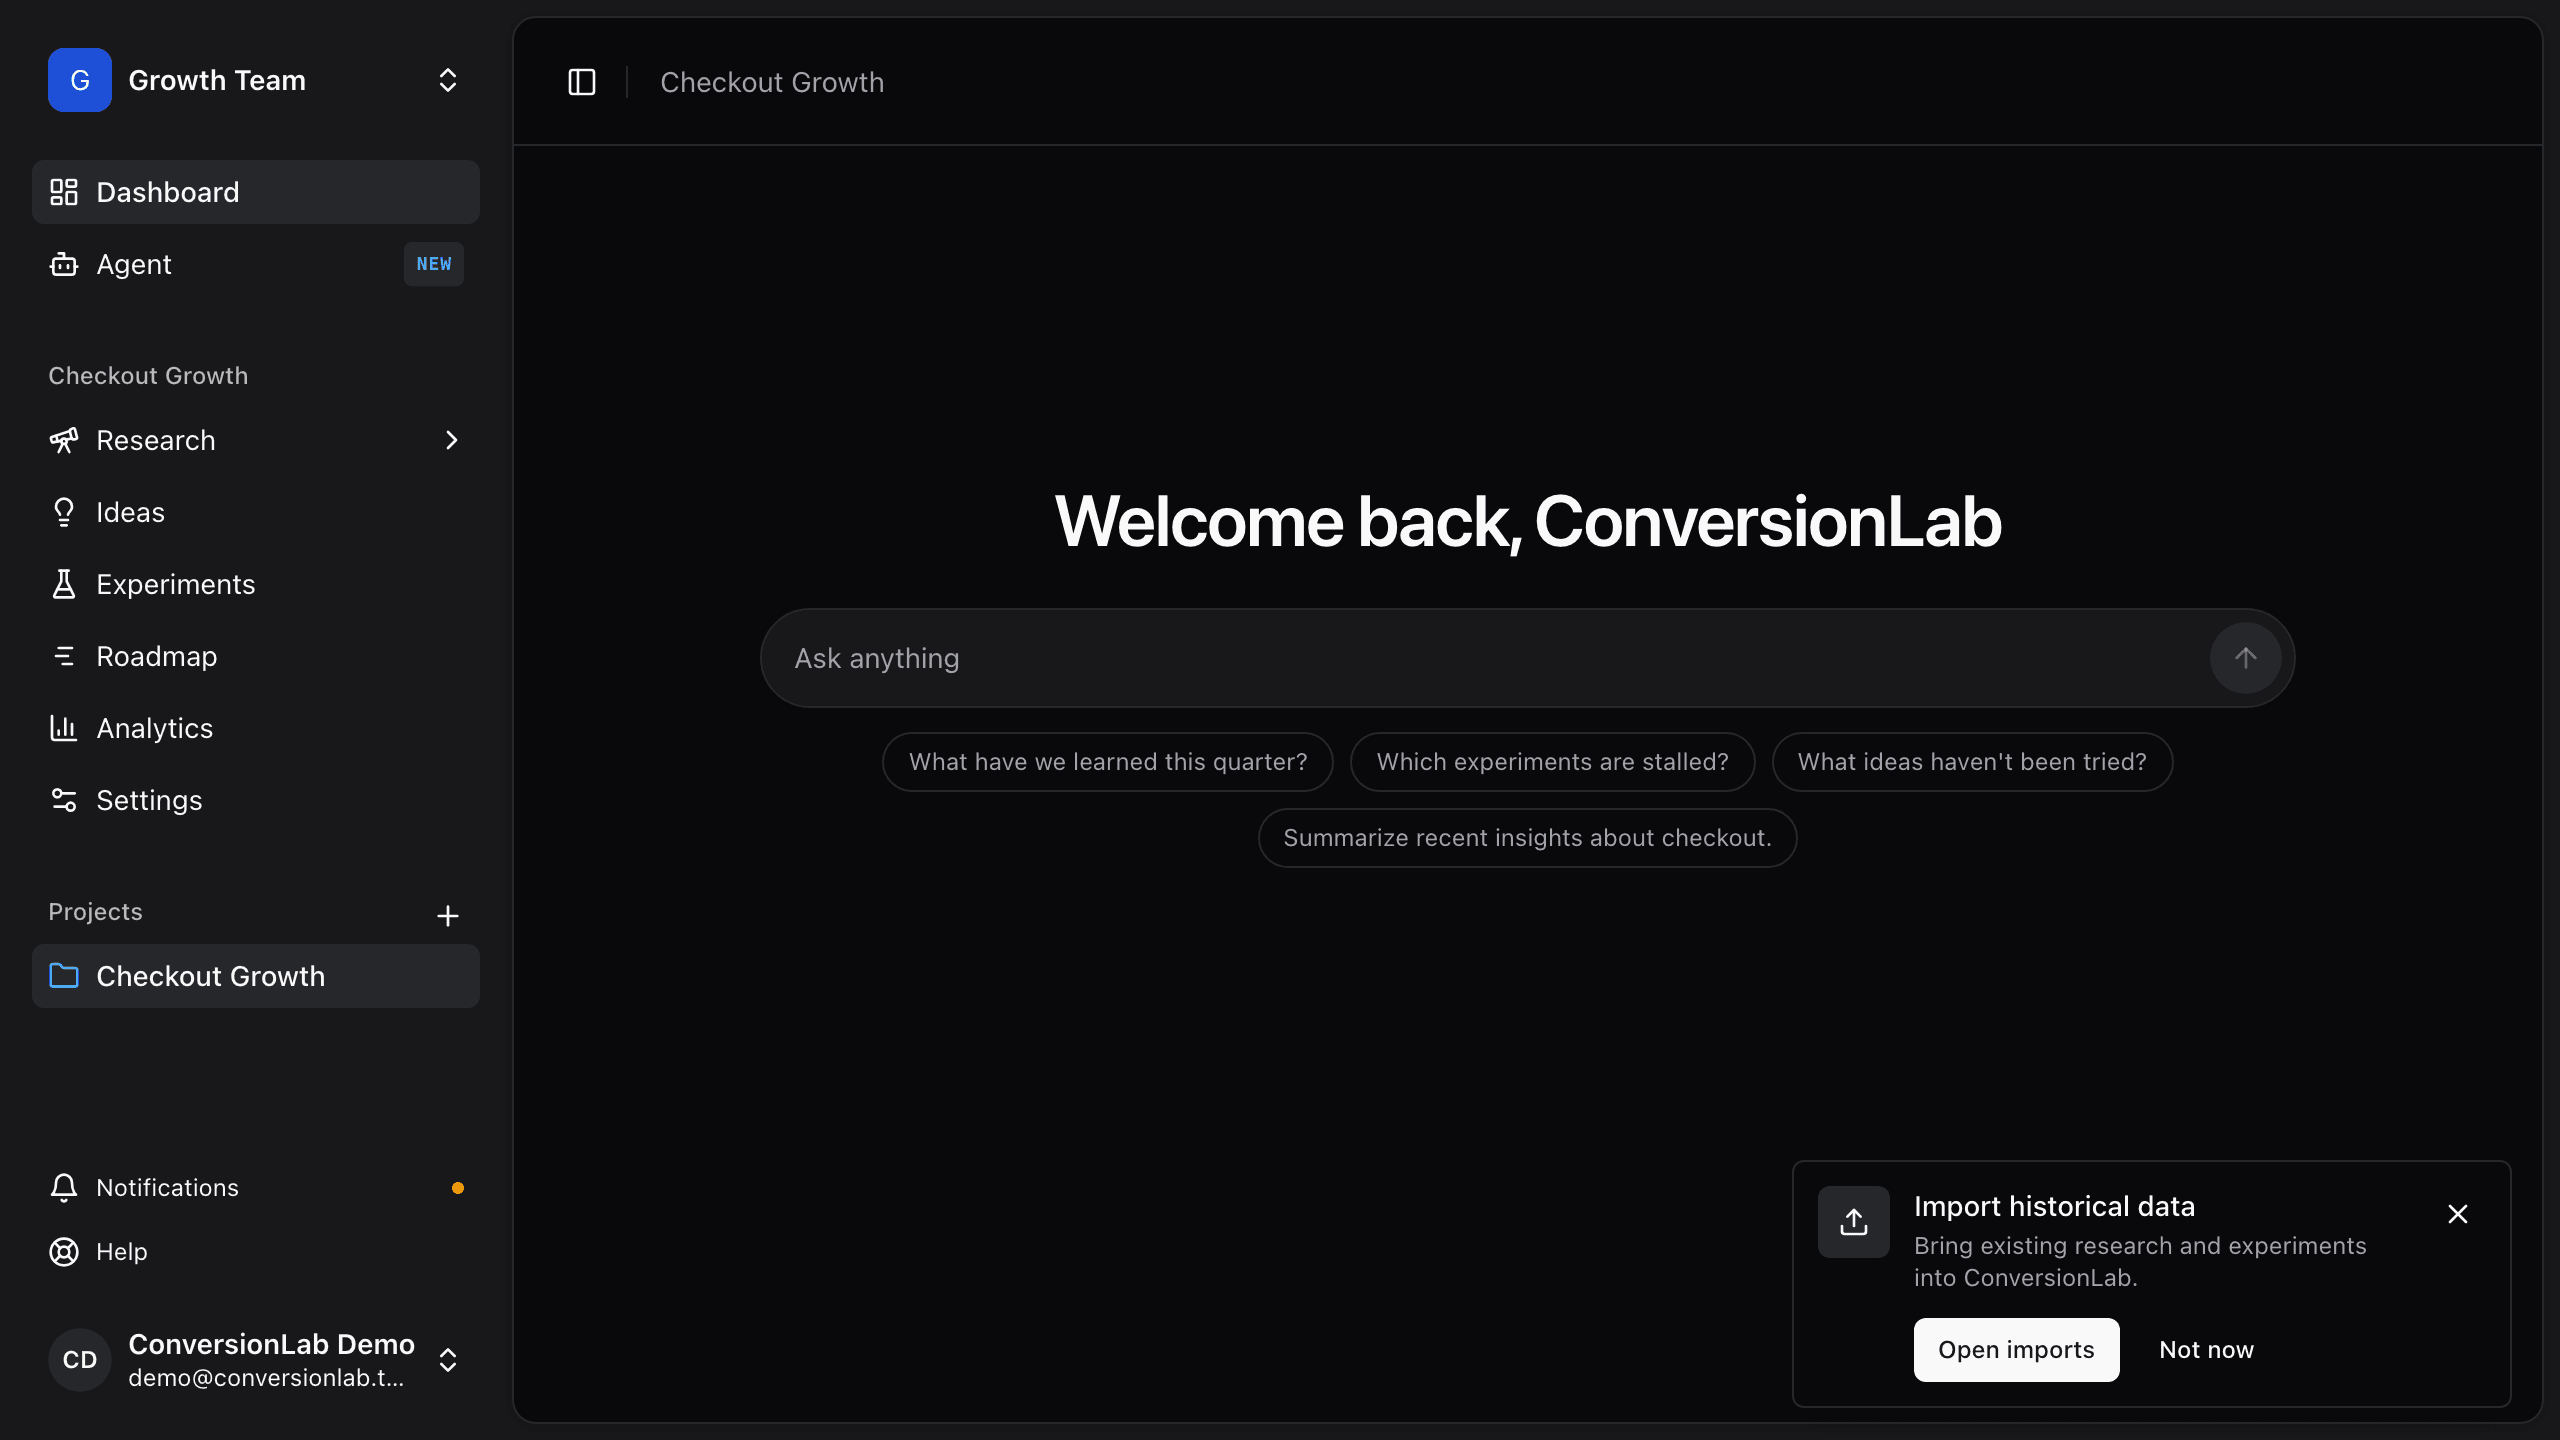Image resolution: width=2560 pixels, height=1440 pixels.
Task: Click the Open imports button
Action: point(2016,1350)
